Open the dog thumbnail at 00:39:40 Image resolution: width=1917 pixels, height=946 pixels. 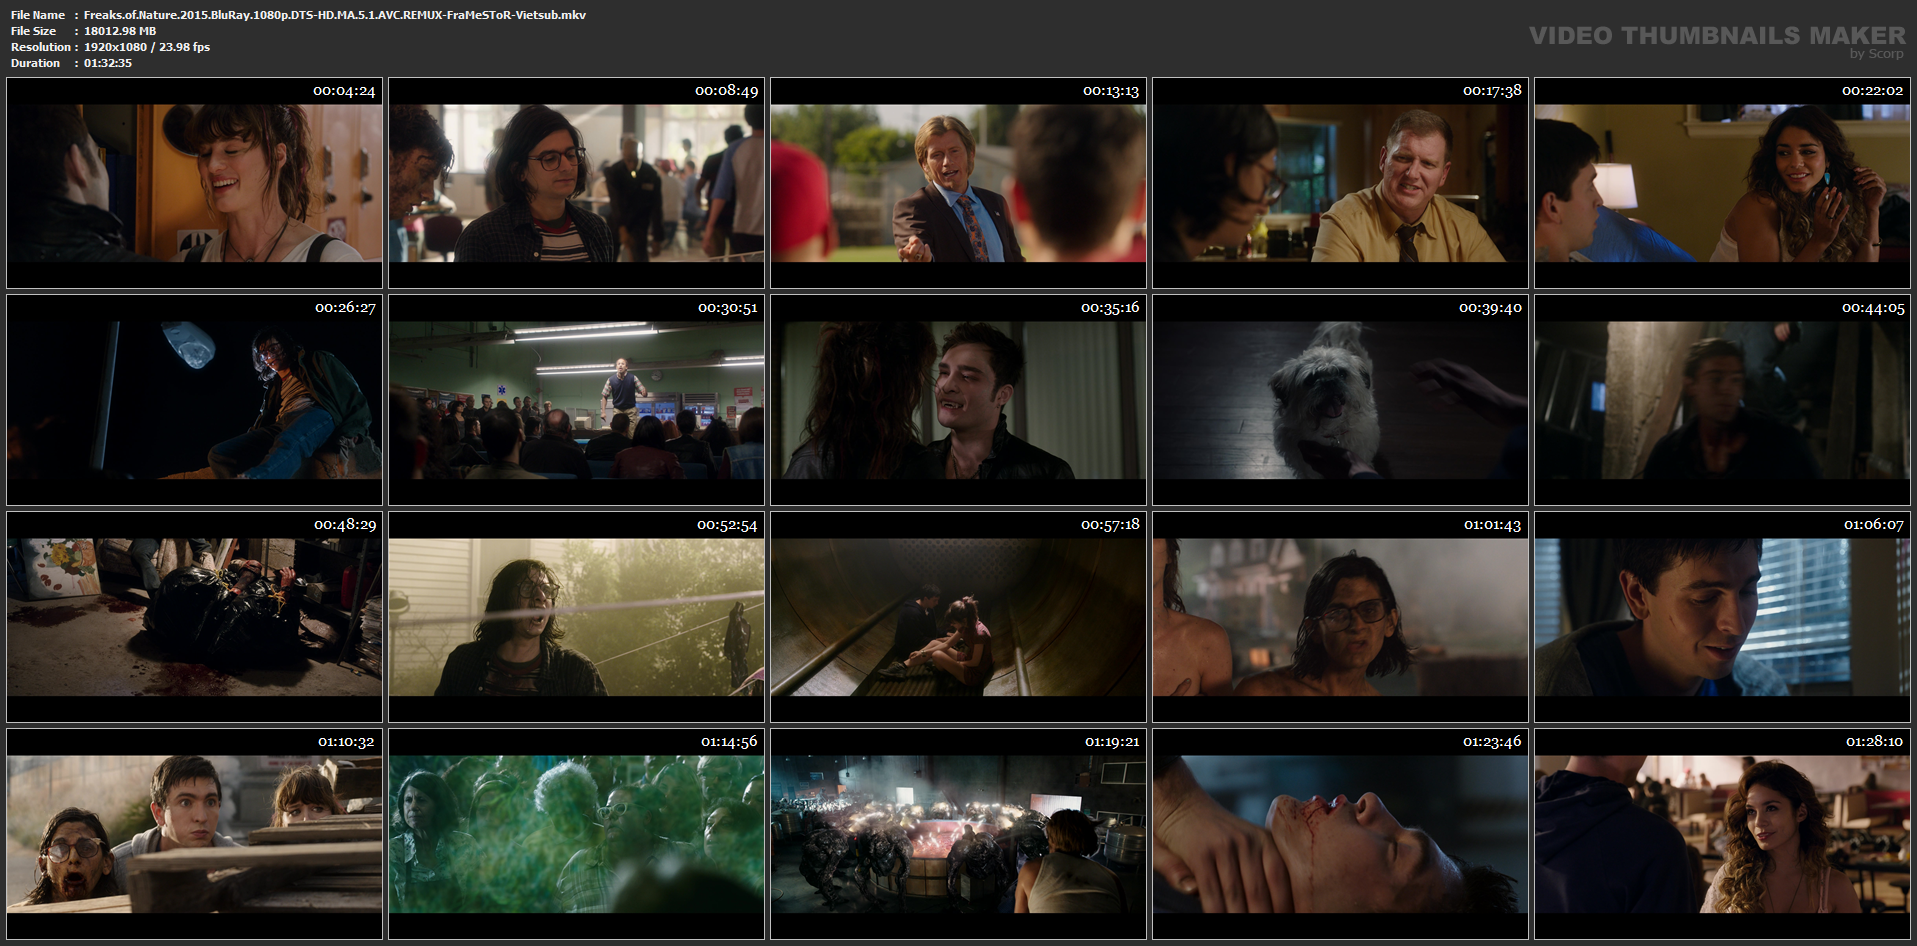pos(1340,400)
